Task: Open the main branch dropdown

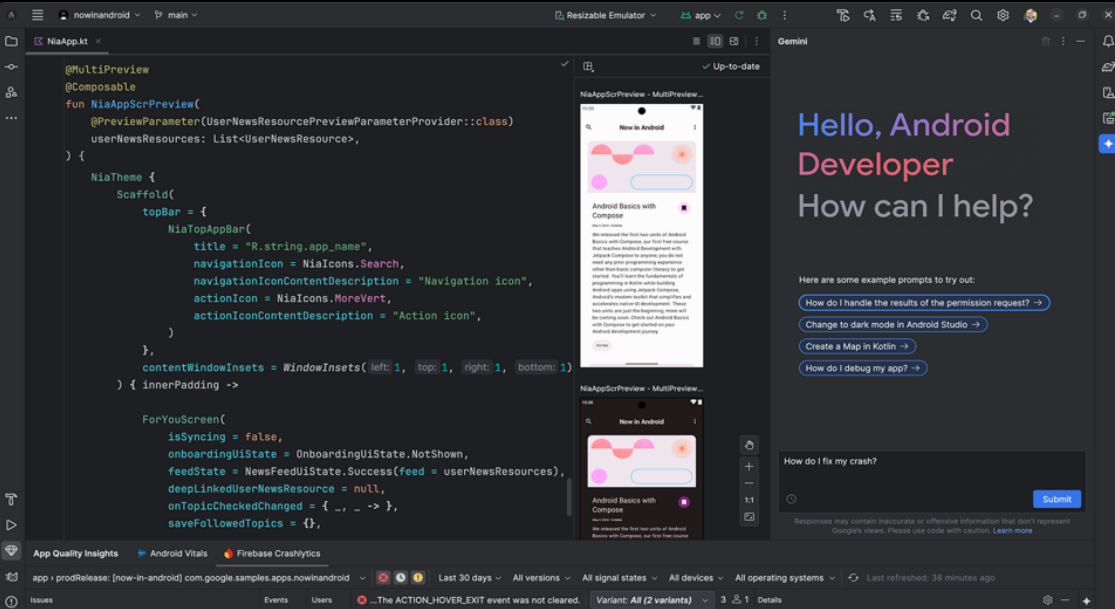Action: pos(176,15)
